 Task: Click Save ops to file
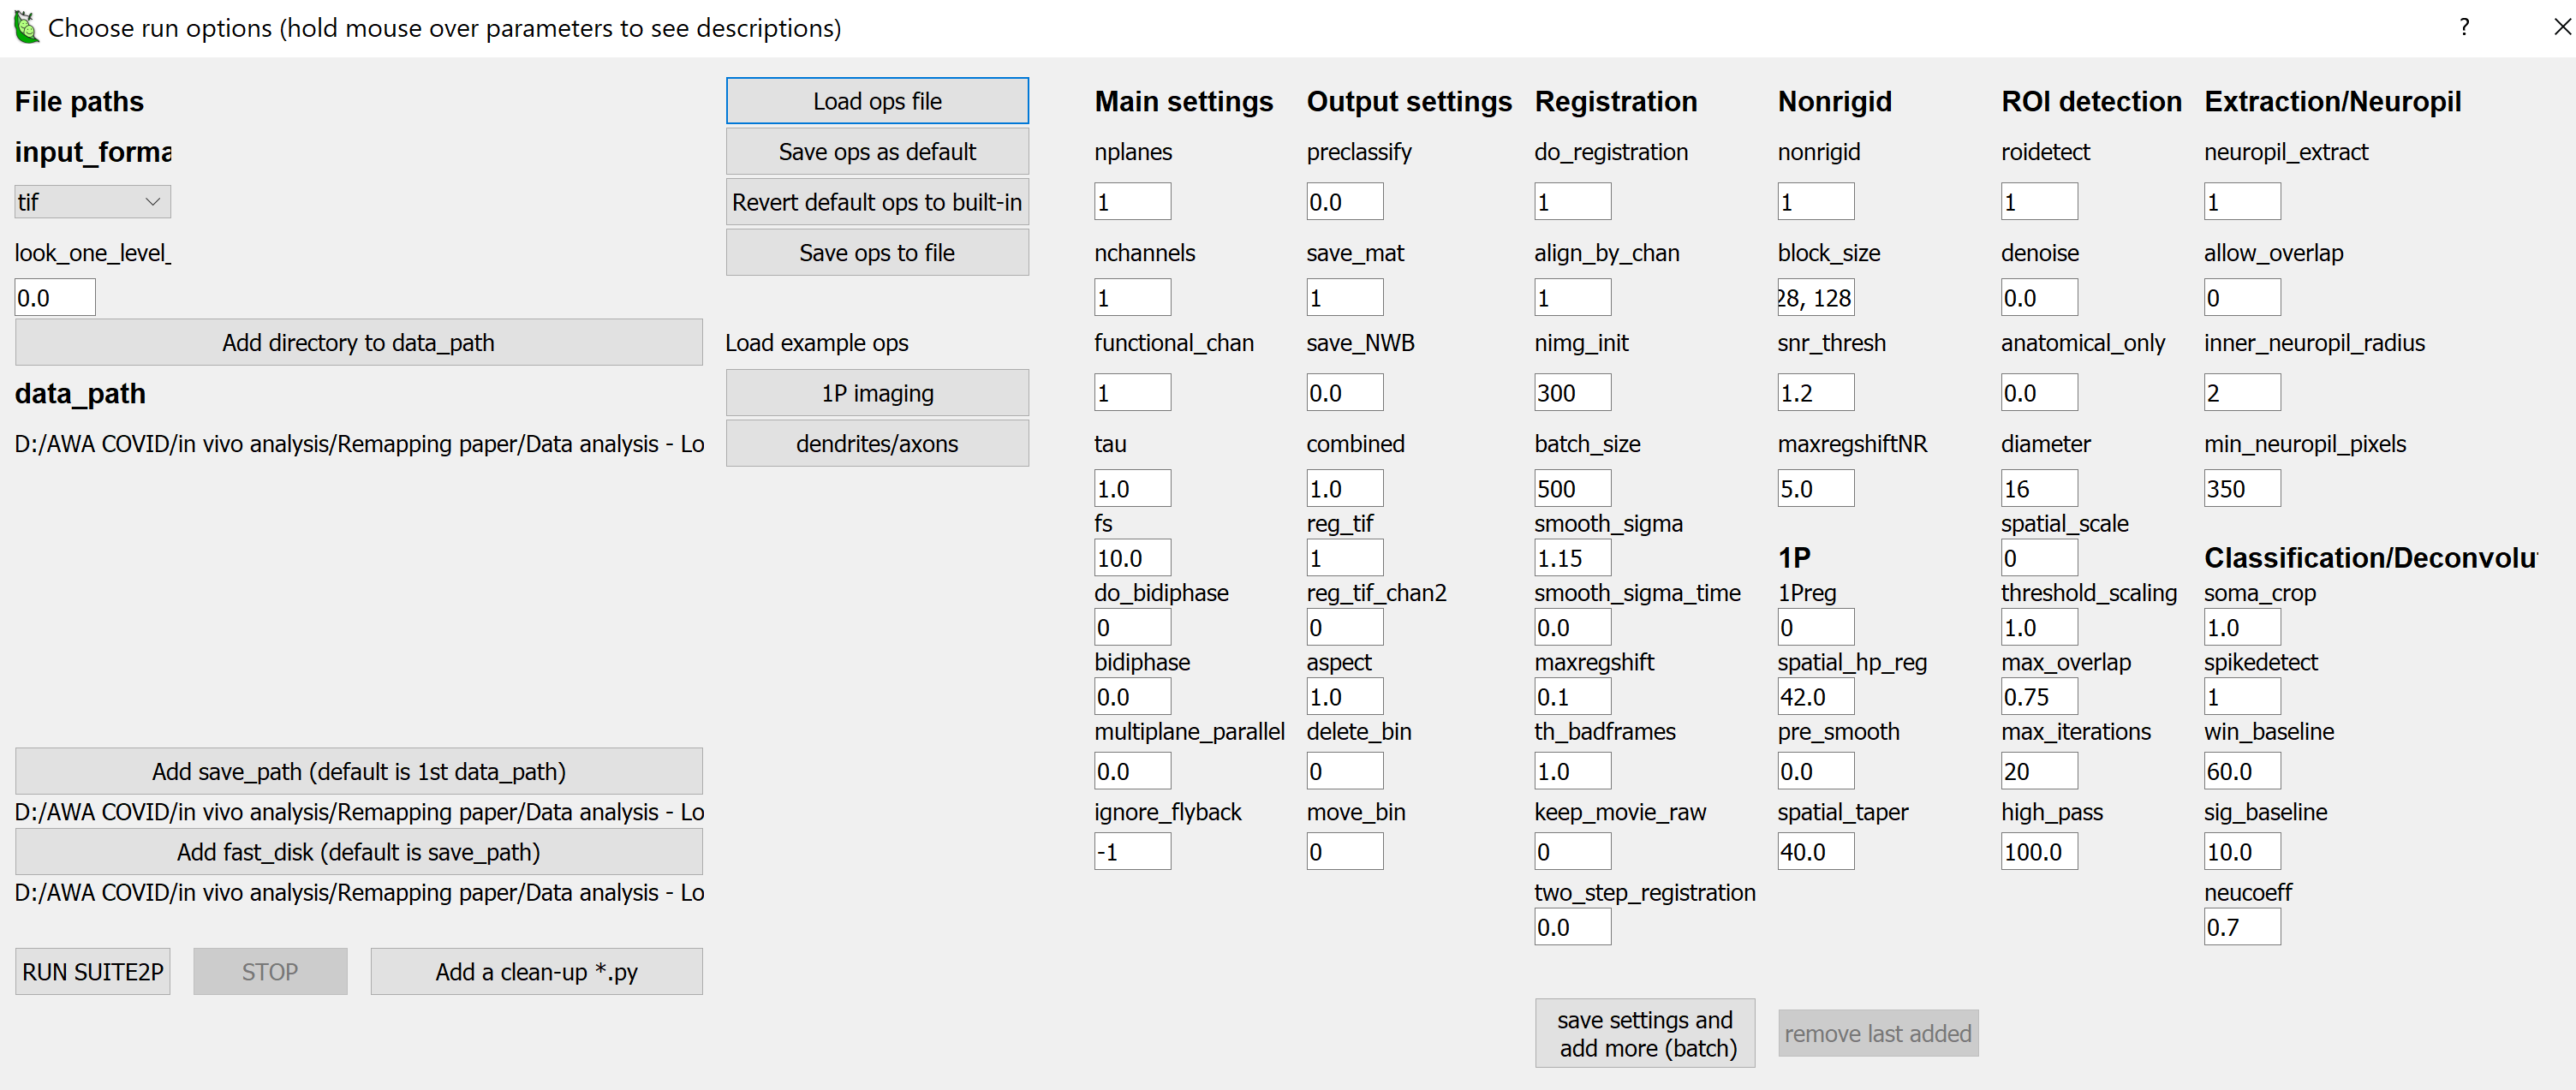(876, 251)
